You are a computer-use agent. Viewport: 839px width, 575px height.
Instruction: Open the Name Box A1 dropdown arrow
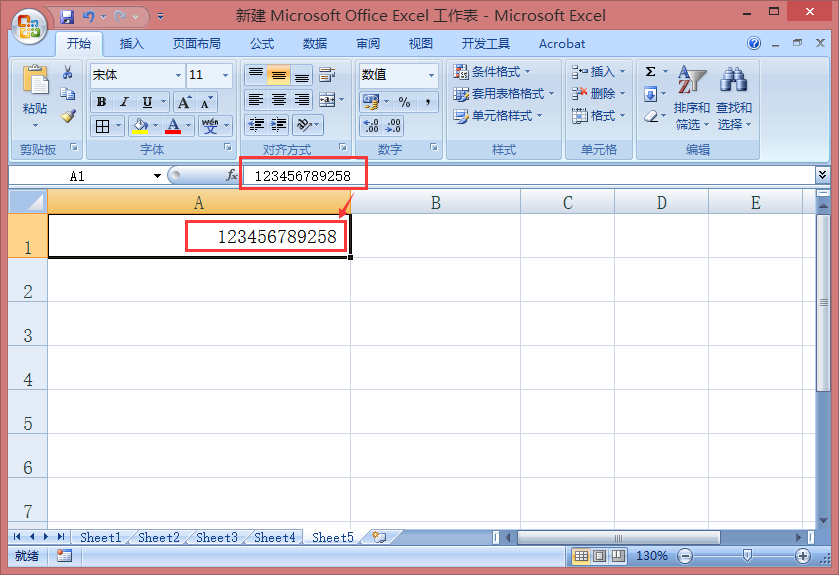(157, 176)
